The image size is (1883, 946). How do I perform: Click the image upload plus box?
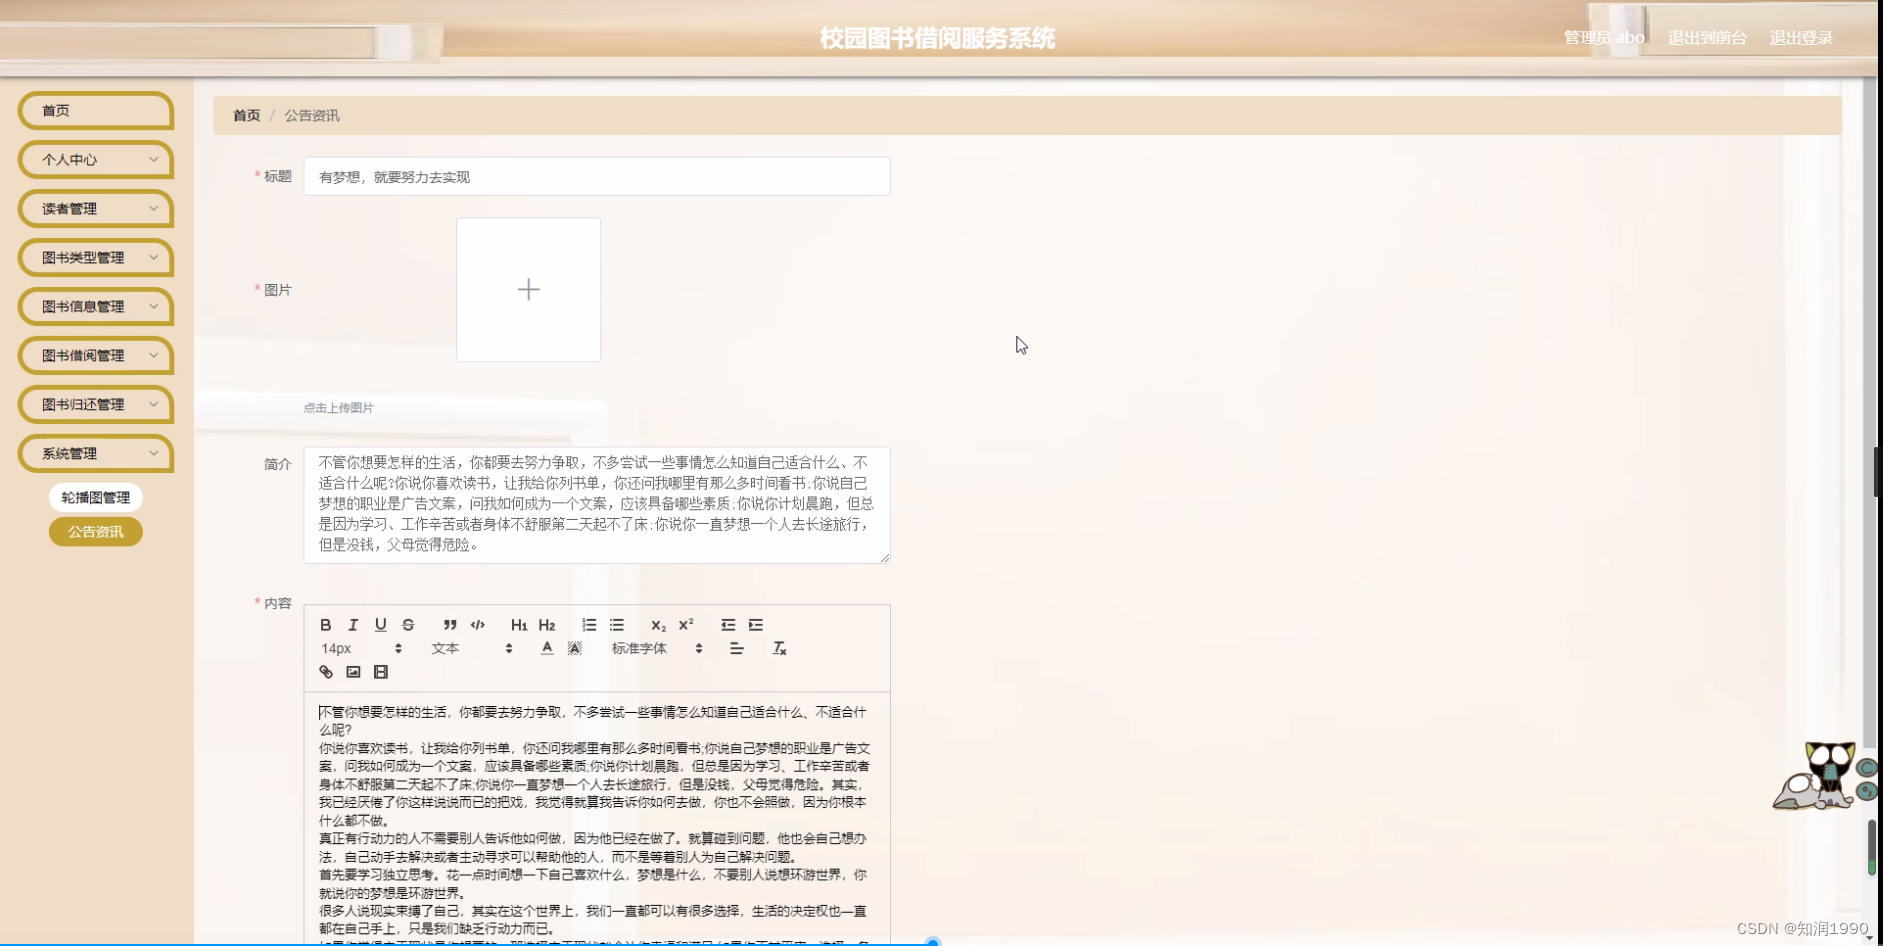click(x=528, y=289)
